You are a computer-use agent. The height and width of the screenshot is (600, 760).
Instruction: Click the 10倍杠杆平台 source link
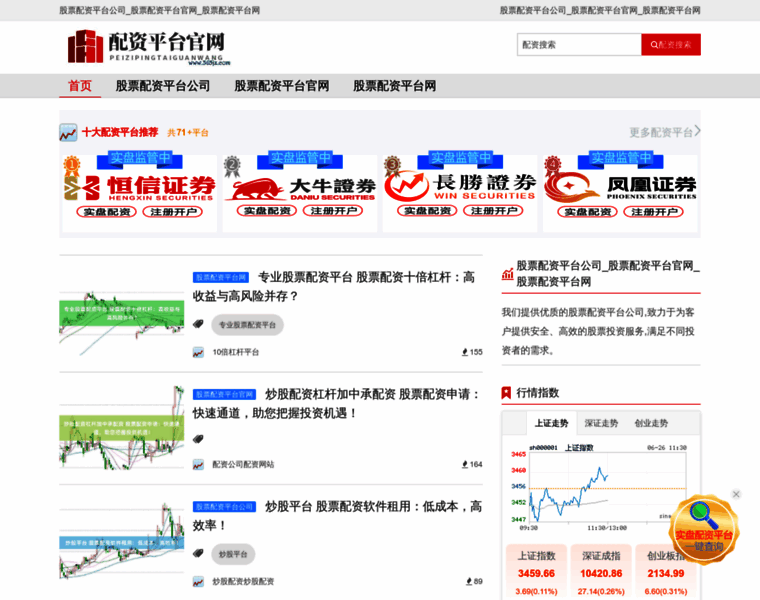[x=236, y=352]
